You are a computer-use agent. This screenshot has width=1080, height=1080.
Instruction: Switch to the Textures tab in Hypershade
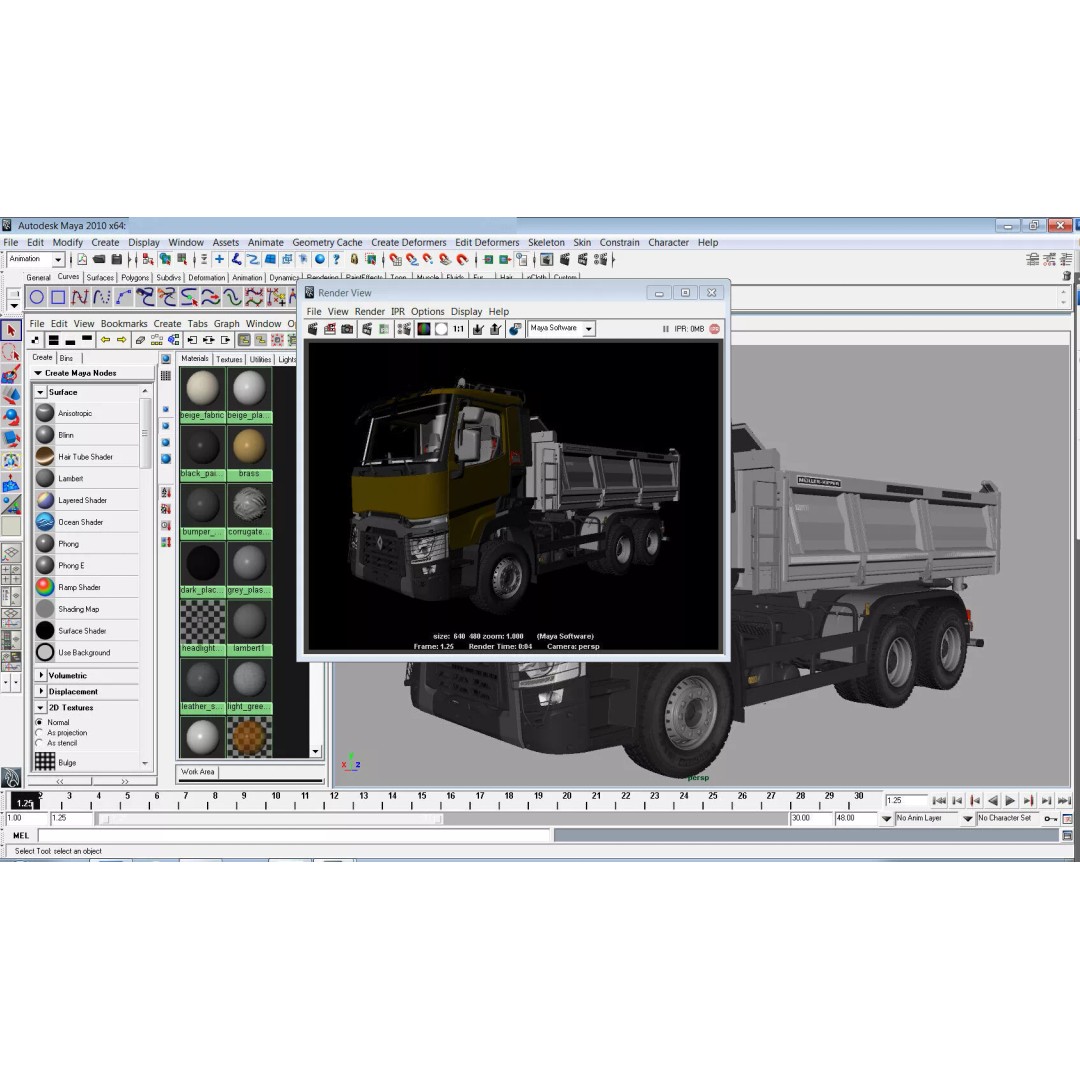click(229, 360)
